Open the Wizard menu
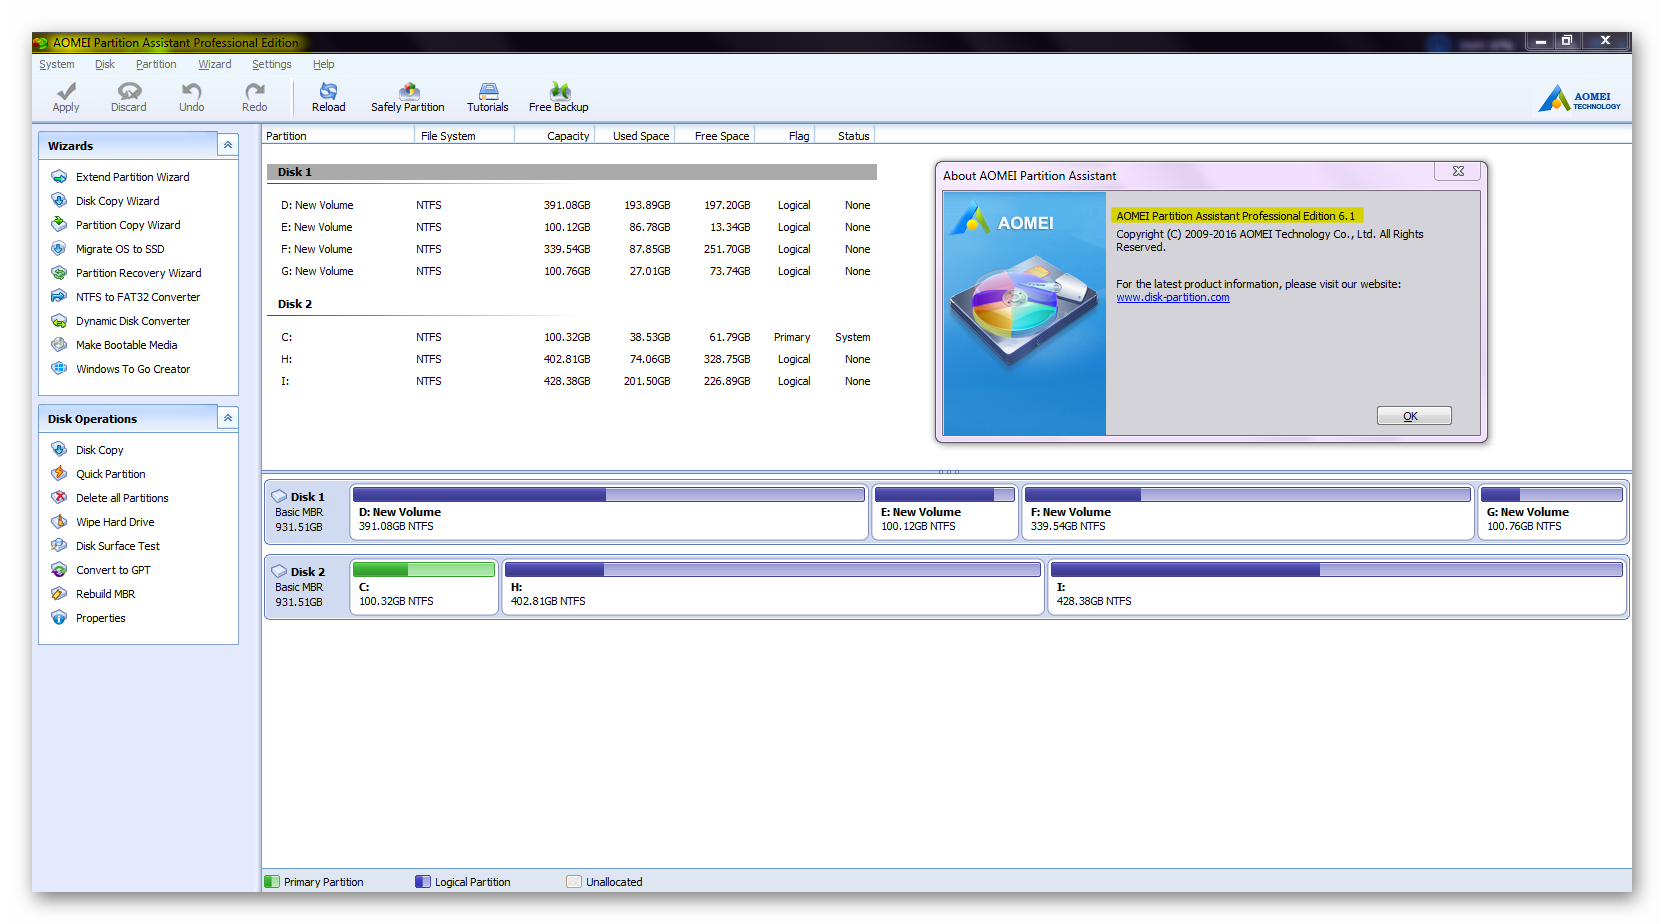This screenshot has width=1664, height=924. coord(214,64)
